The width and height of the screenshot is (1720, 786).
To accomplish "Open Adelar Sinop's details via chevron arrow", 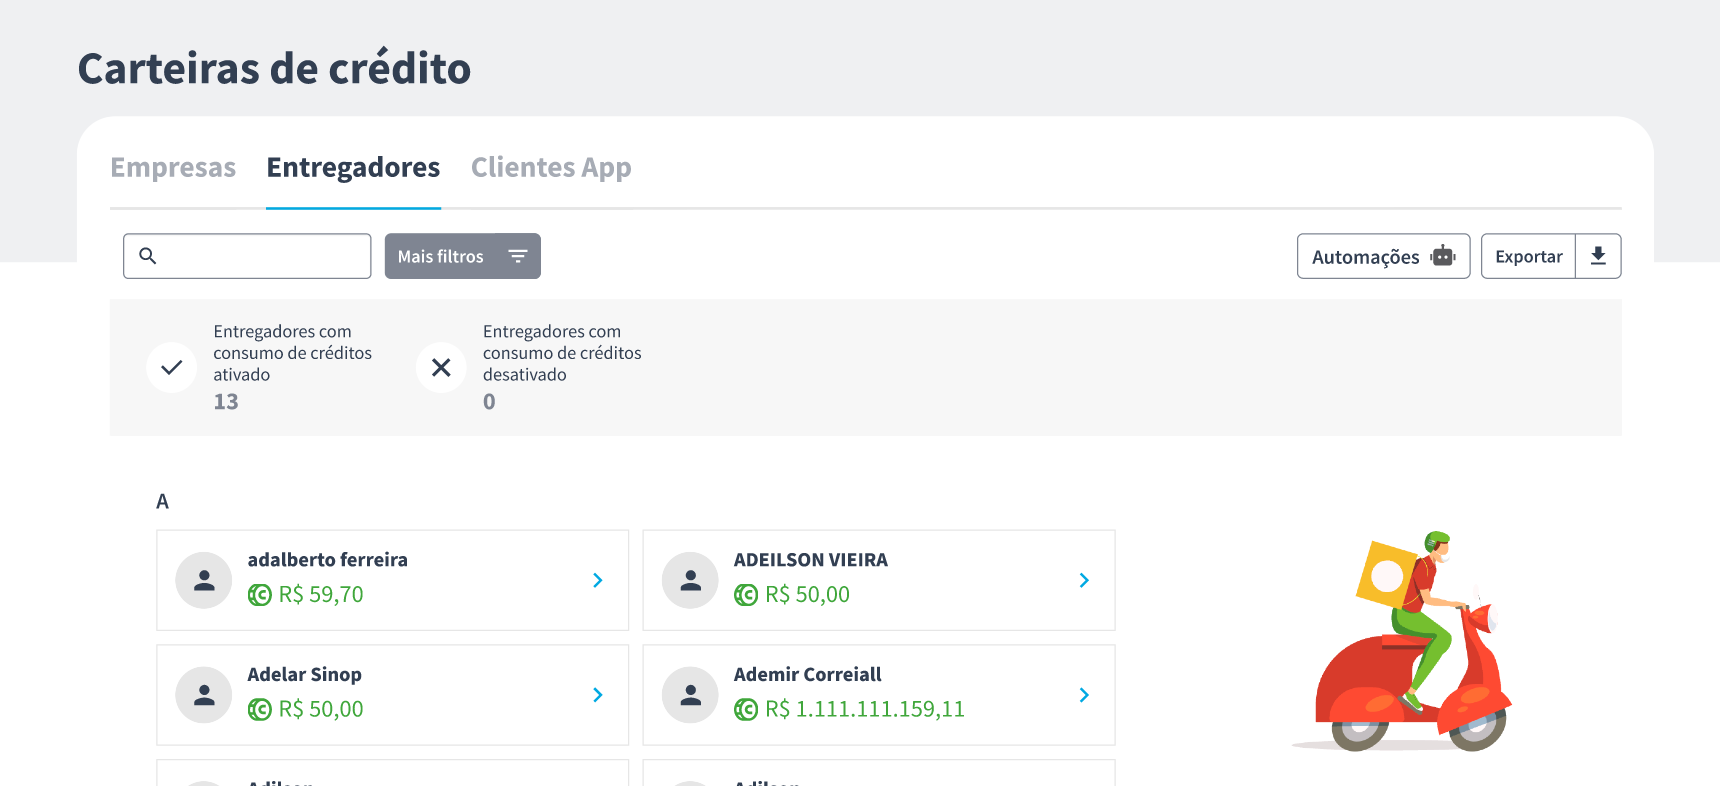I will [597, 695].
